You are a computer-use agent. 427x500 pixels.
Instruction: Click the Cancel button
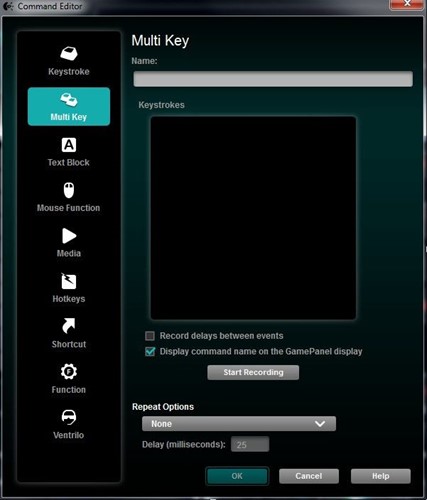click(x=309, y=476)
